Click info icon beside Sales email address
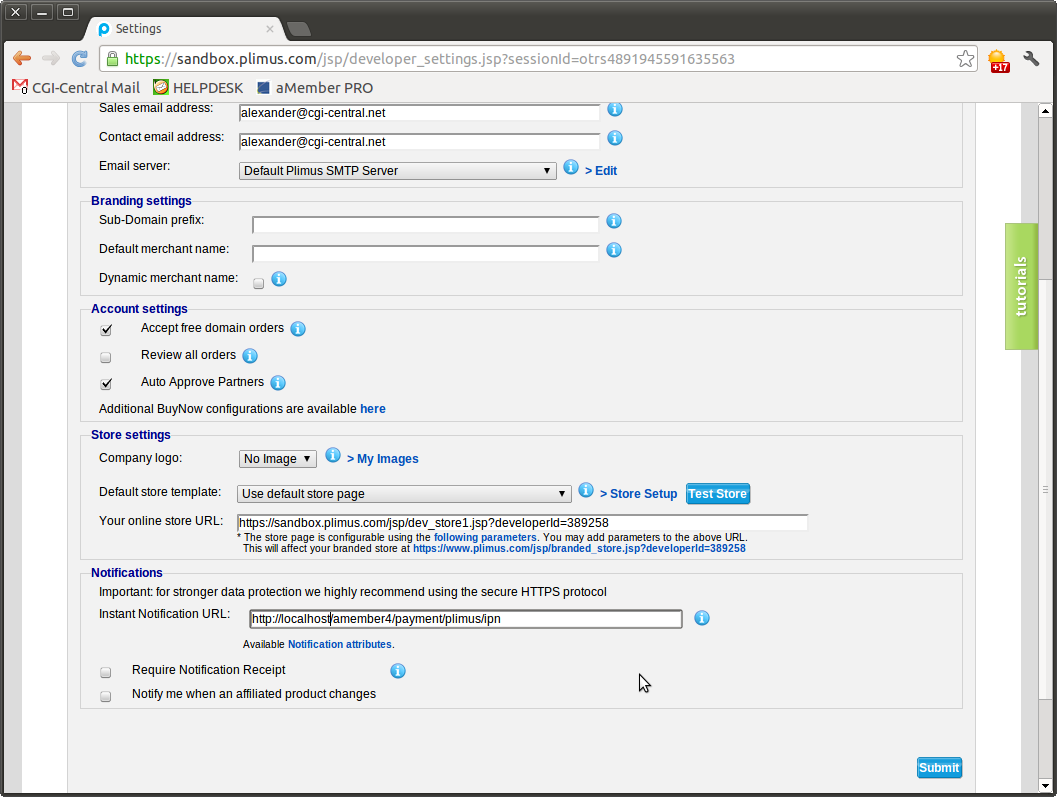 pos(615,109)
